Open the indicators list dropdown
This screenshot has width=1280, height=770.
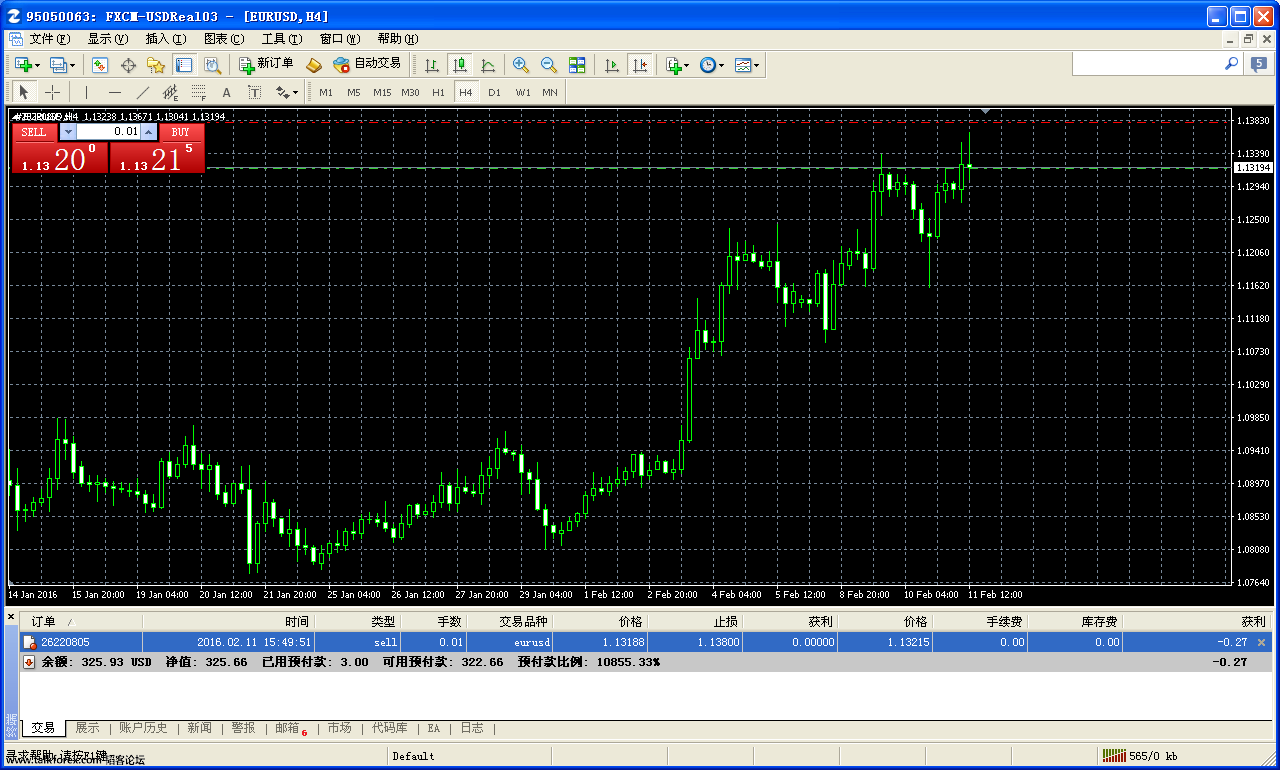677,65
